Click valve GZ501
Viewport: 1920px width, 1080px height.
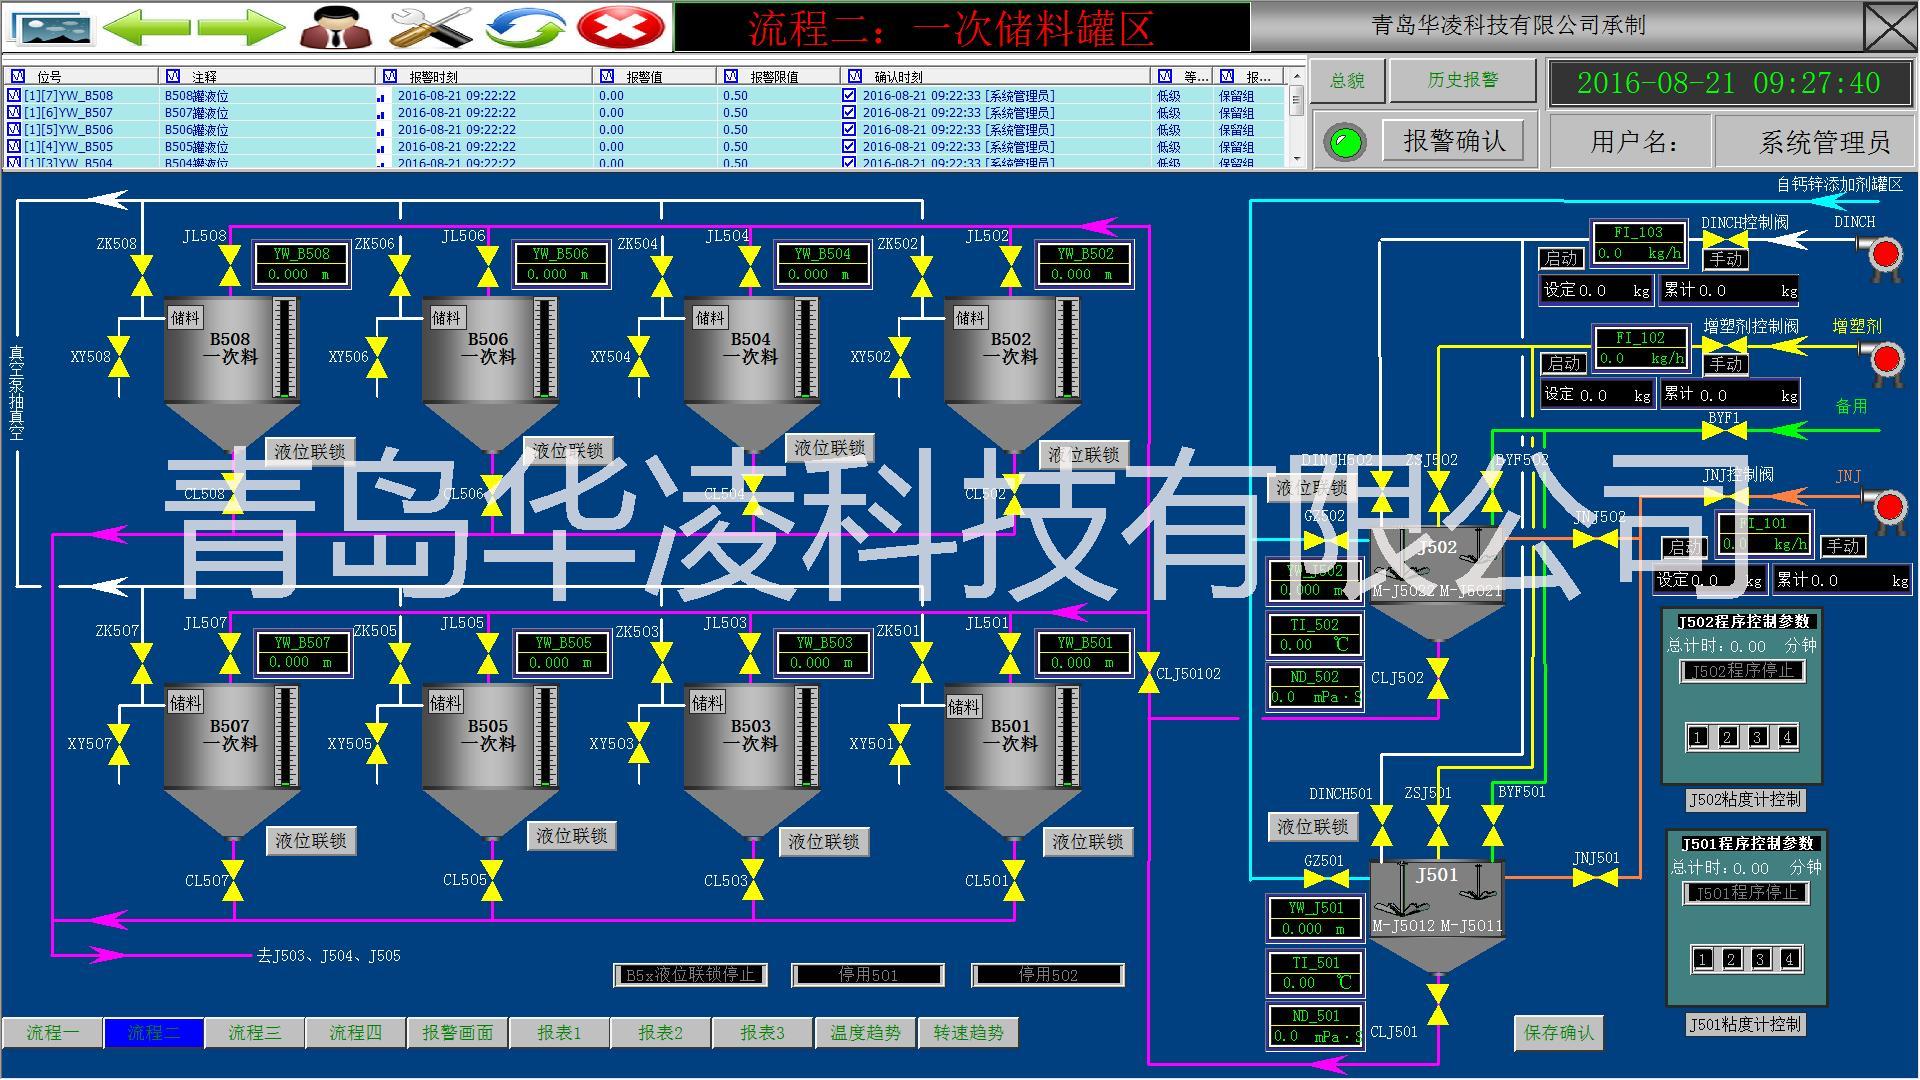pyautogui.click(x=1327, y=880)
